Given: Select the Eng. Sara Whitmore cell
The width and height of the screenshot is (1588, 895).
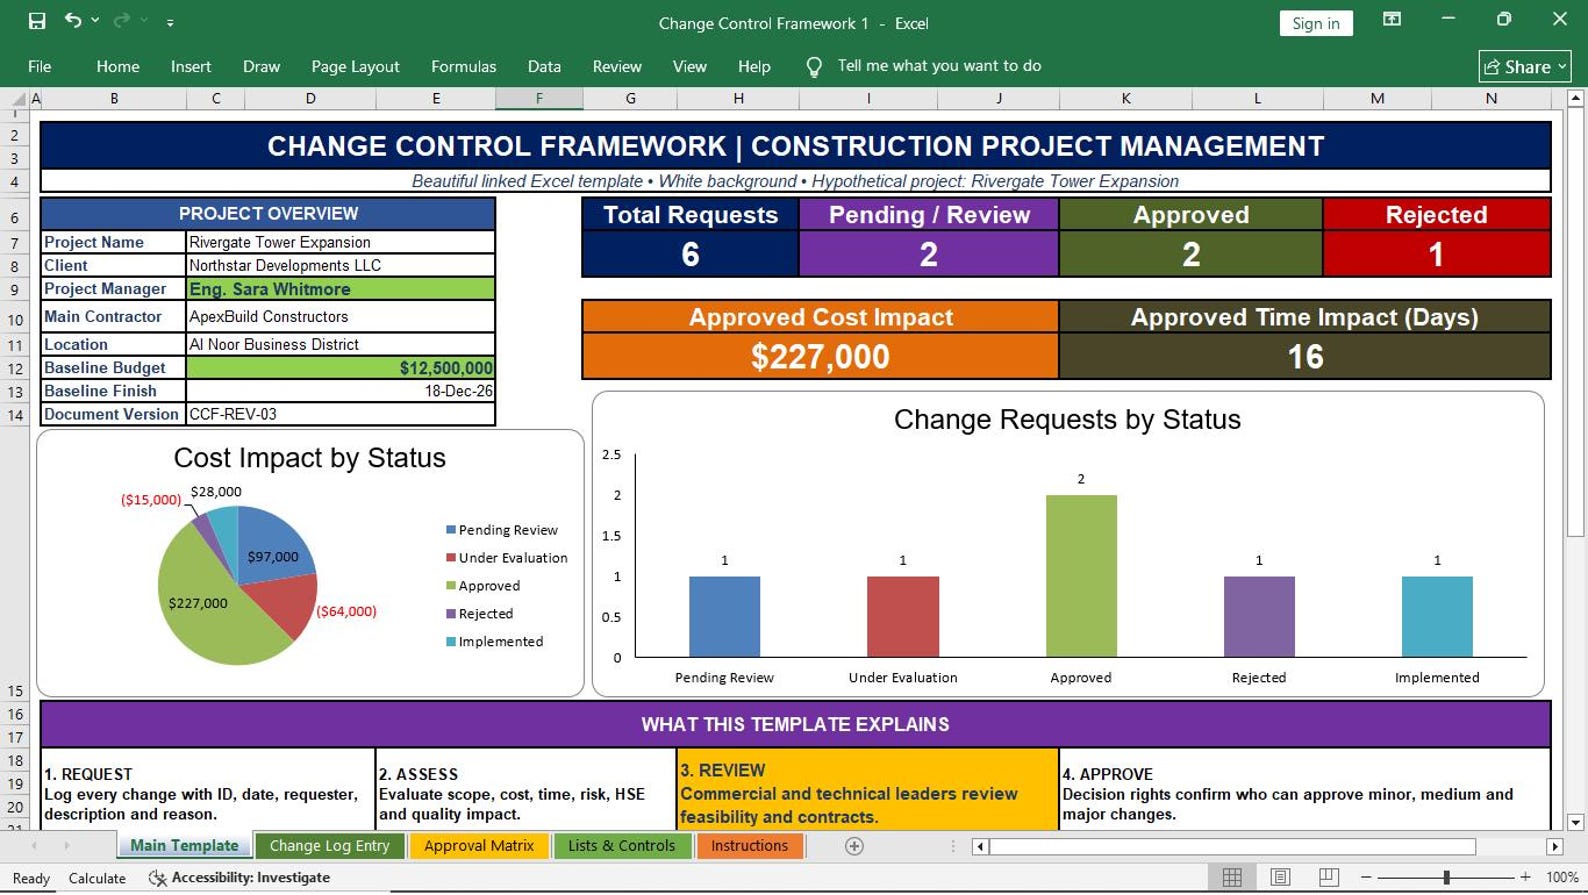Looking at the screenshot, I should pos(340,289).
